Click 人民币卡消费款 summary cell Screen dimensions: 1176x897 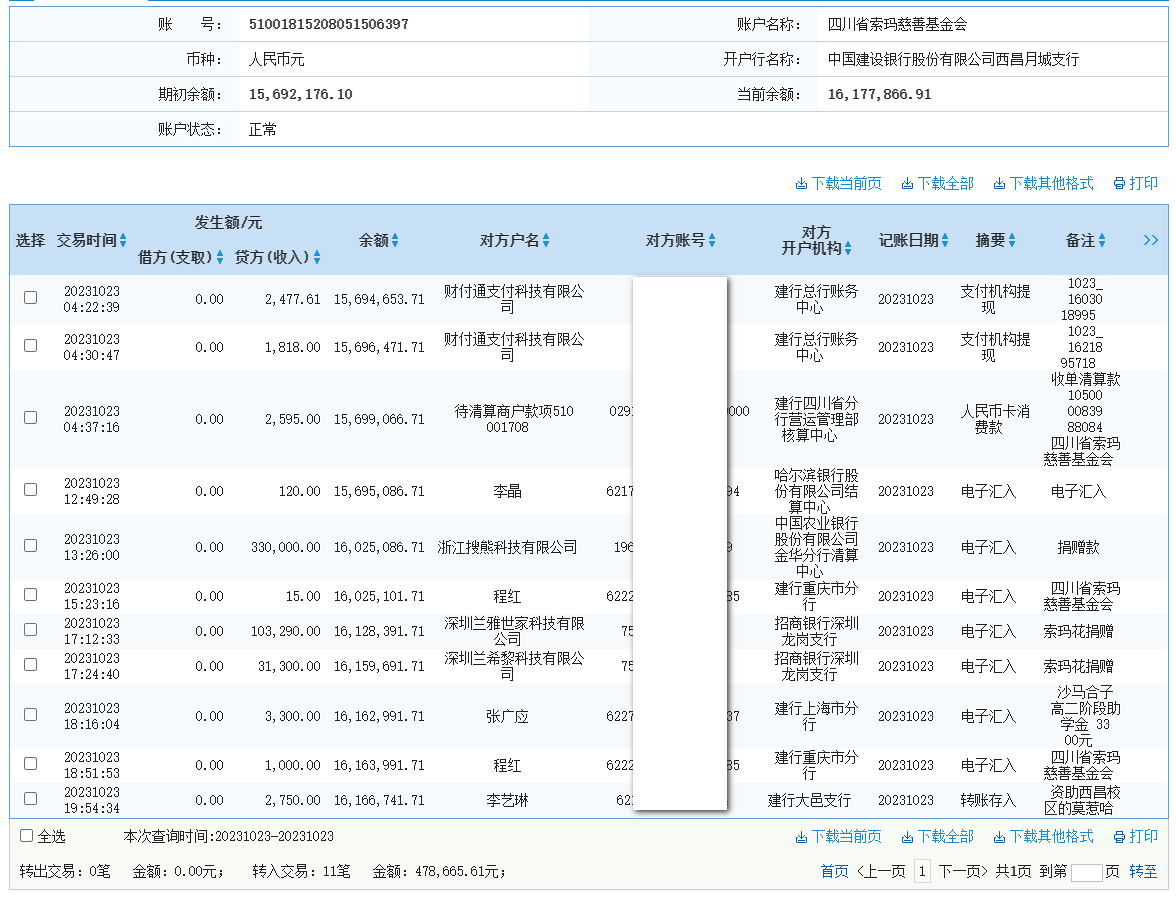(x=994, y=419)
